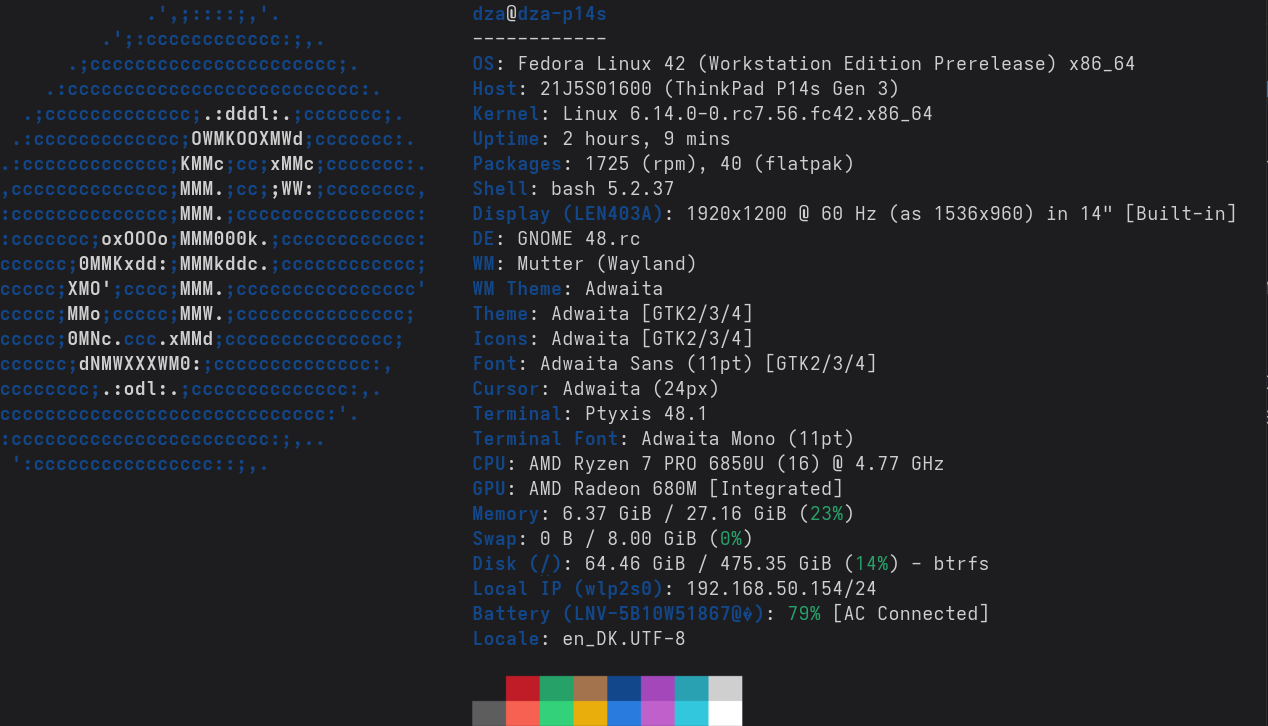
Task: Click the 'dza@dza-p14s' user host header
Action: pyautogui.click(x=540, y=14)
